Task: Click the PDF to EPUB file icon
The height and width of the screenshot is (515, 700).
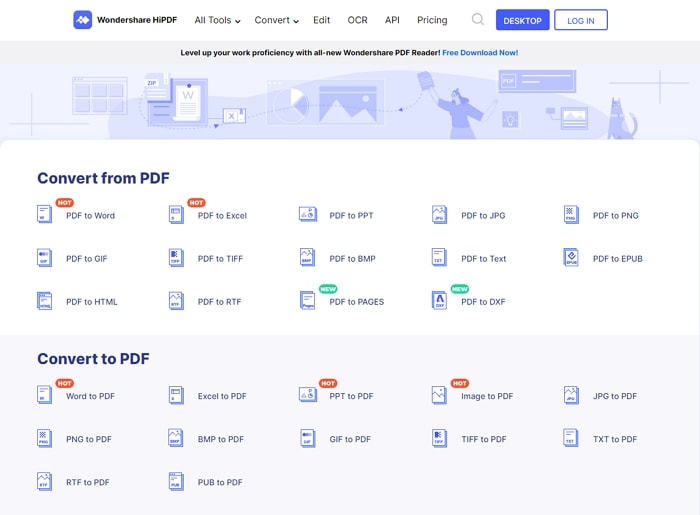Action: click(571, 258)
